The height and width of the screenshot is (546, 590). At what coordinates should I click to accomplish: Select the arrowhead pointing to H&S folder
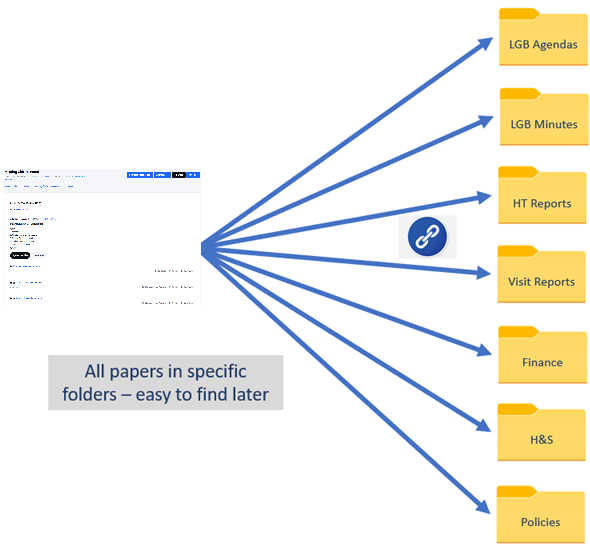click(484, 425)
